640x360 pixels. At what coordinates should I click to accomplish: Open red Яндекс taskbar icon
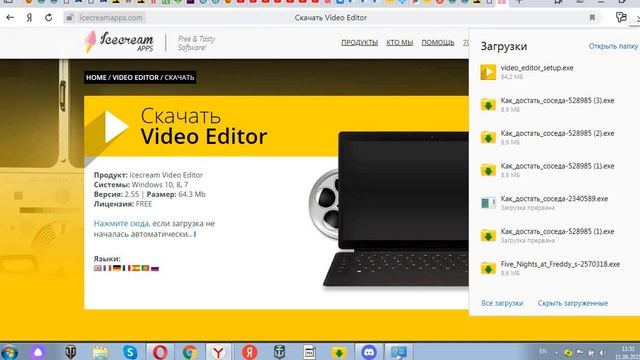point(249,352)
